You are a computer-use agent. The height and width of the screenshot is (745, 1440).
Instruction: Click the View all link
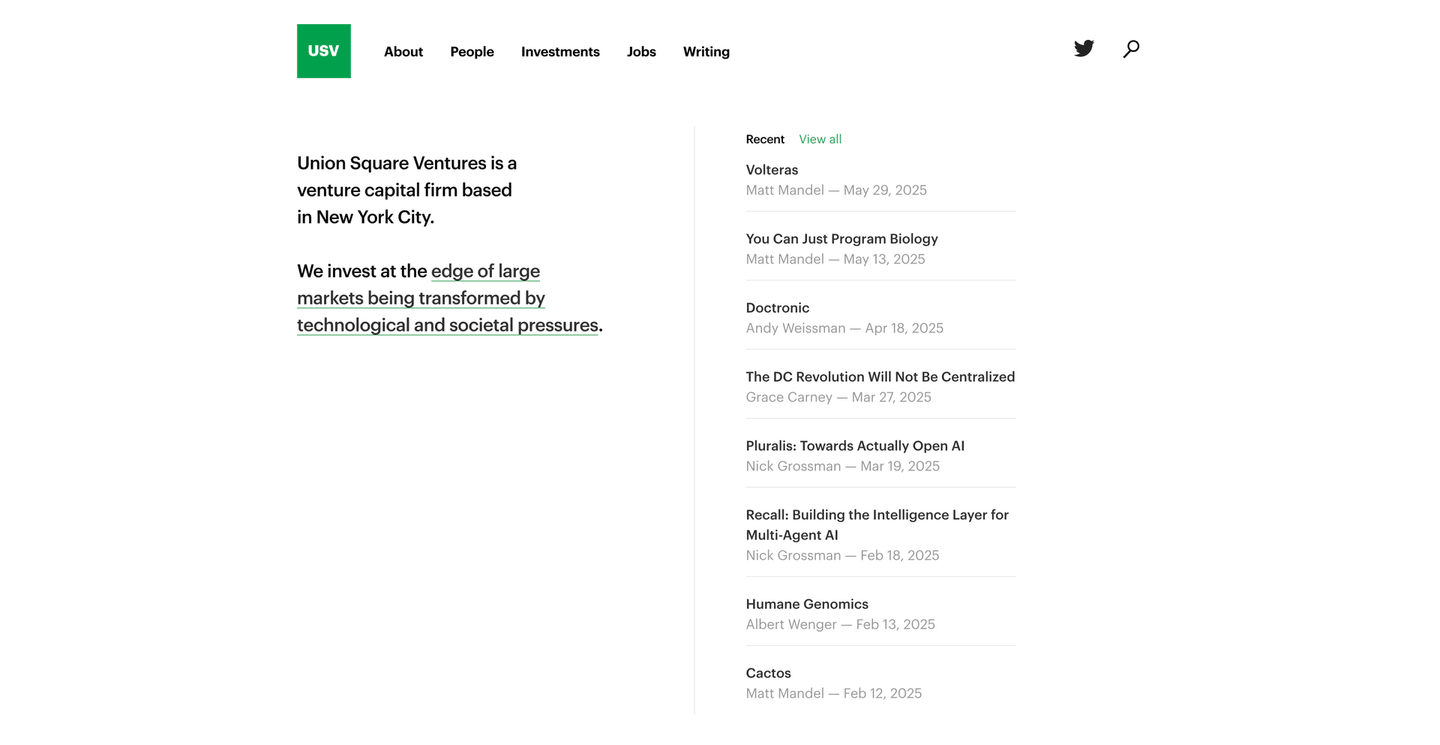[819, 139]
